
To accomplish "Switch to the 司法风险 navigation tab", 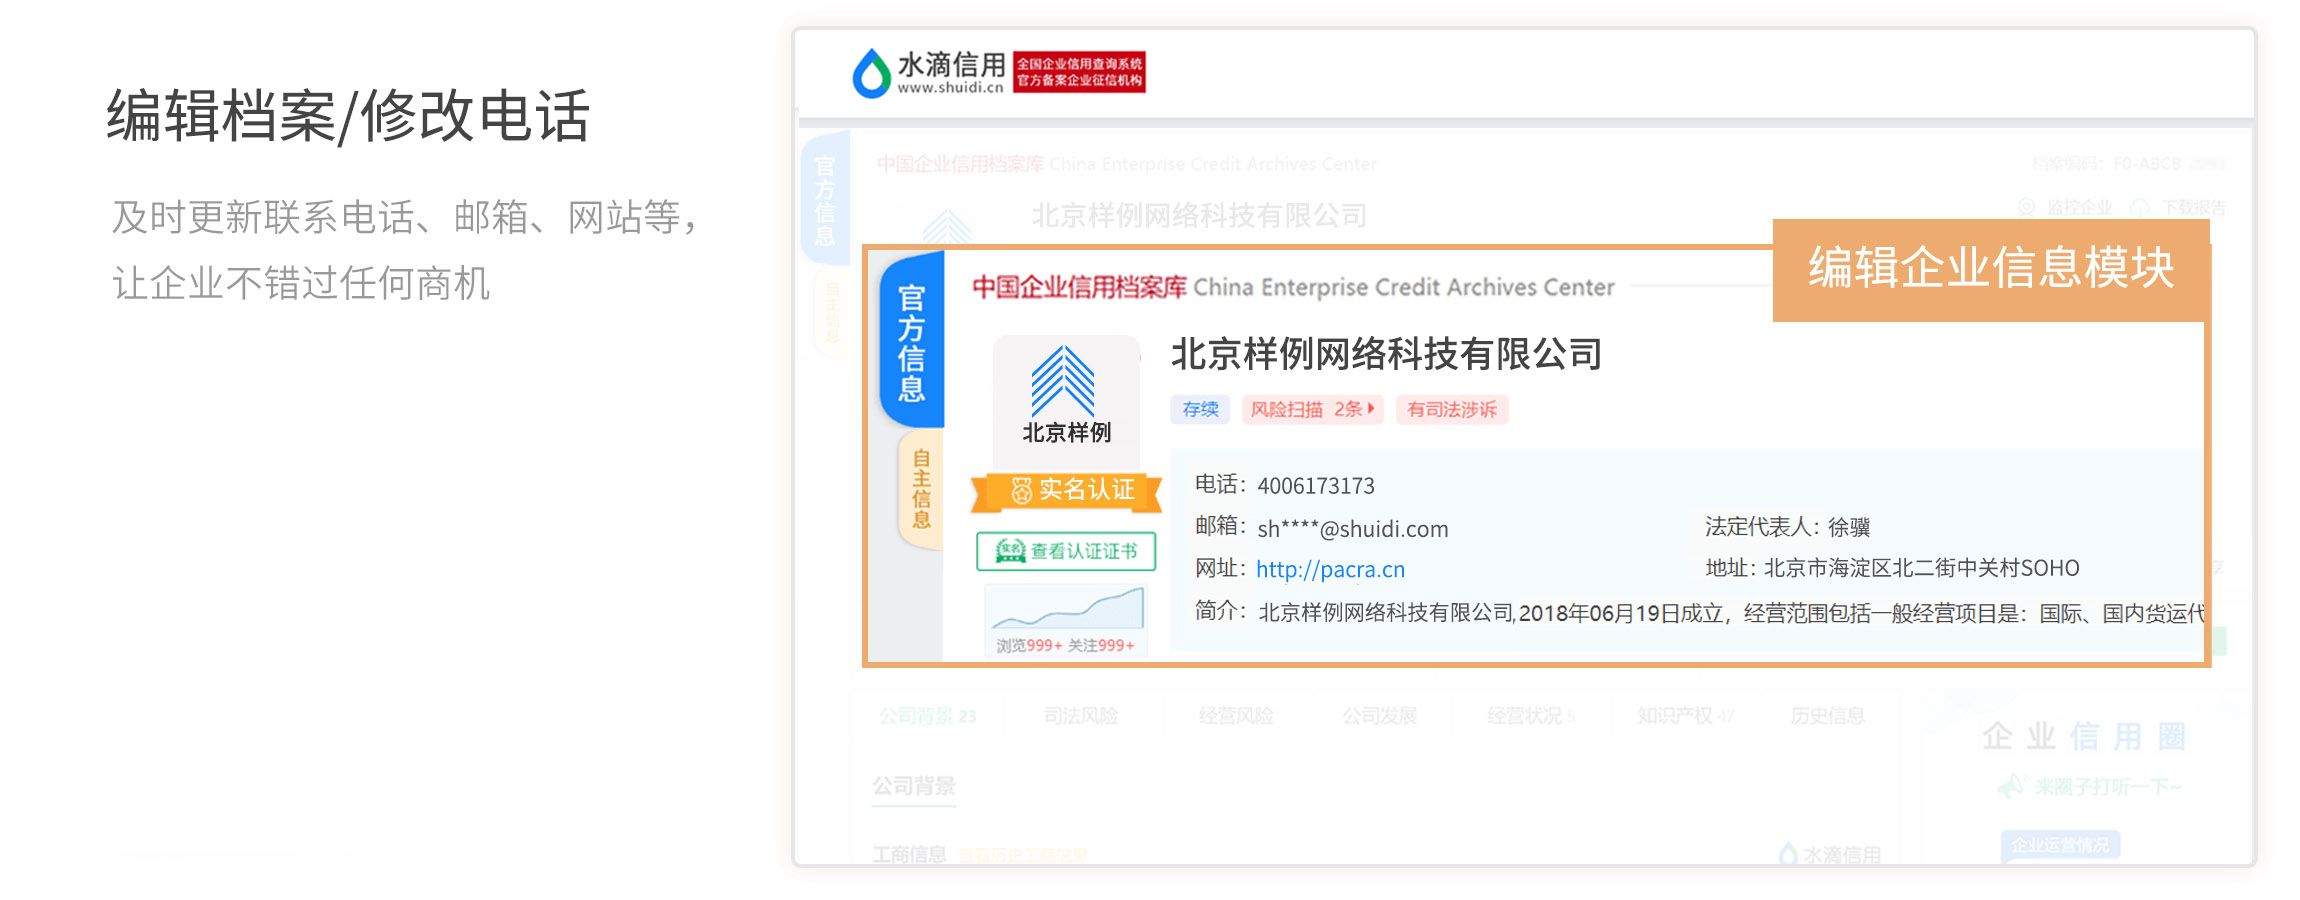I will (1081, 716).
